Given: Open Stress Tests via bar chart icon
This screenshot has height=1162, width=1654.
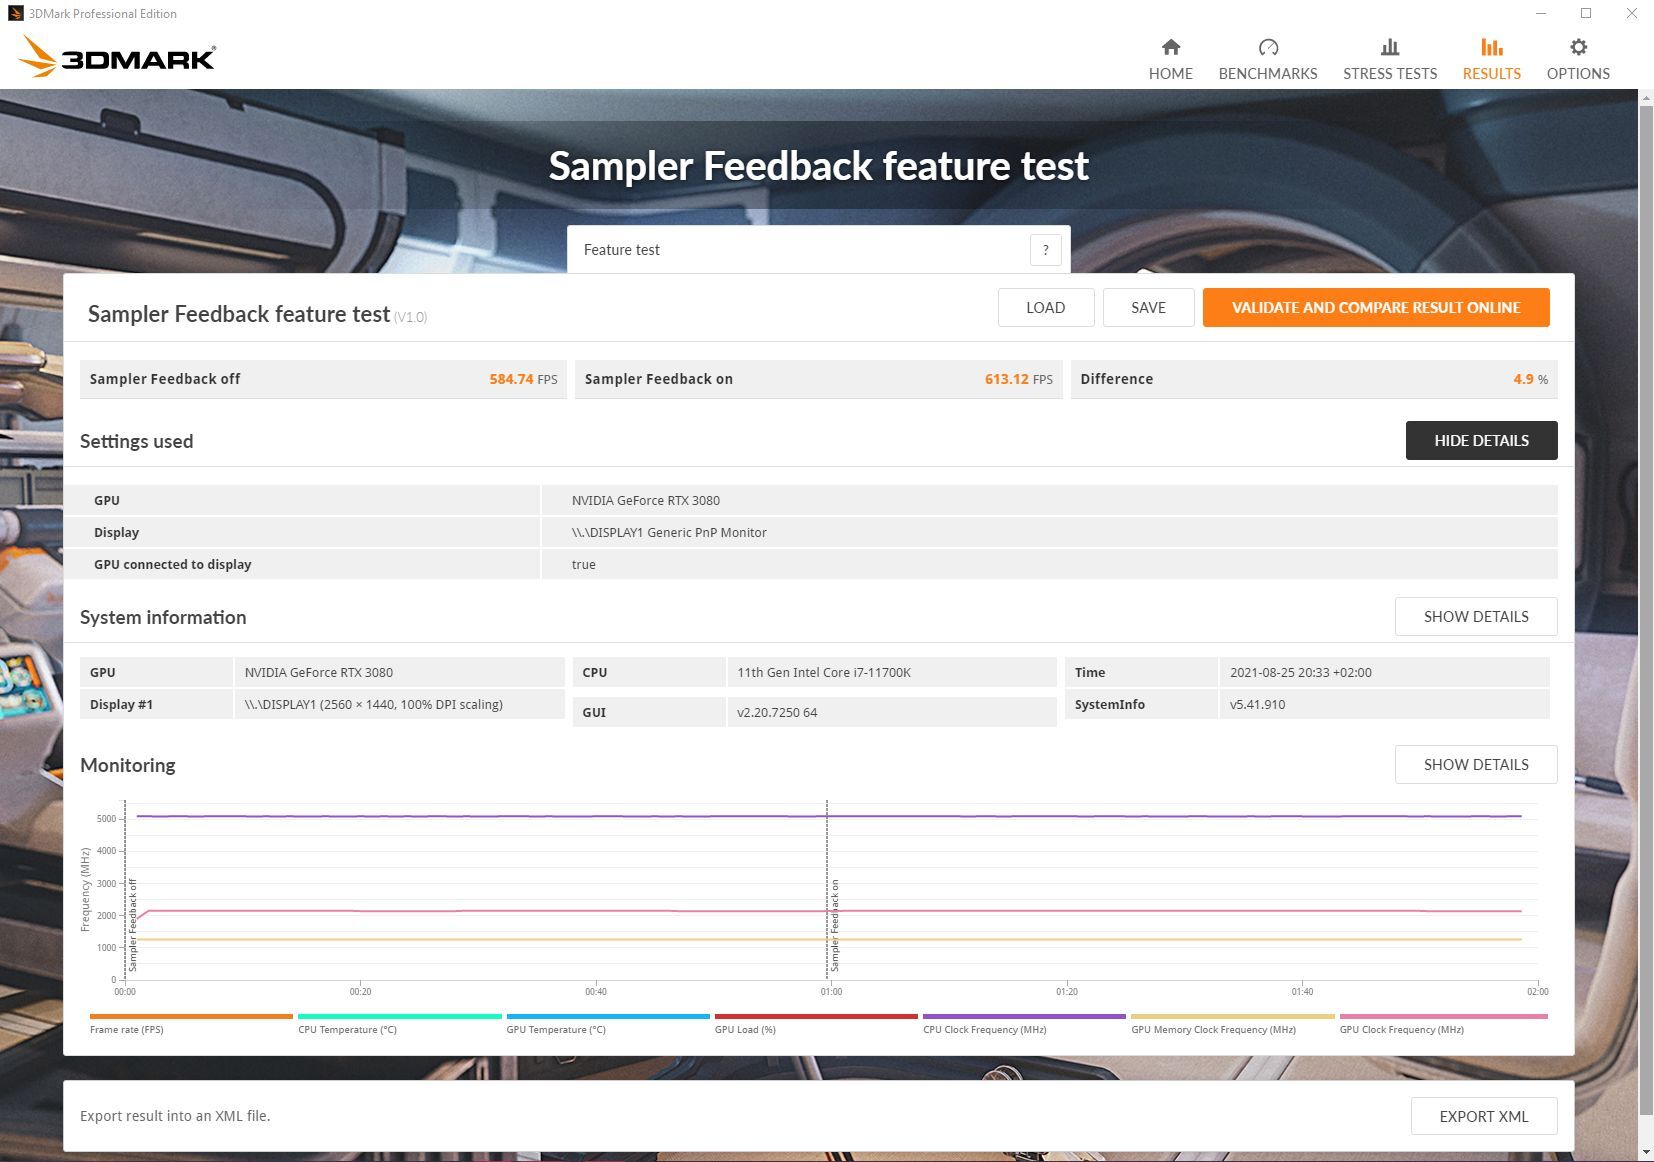Looking at the screenshot, I should click(1390, 47).
